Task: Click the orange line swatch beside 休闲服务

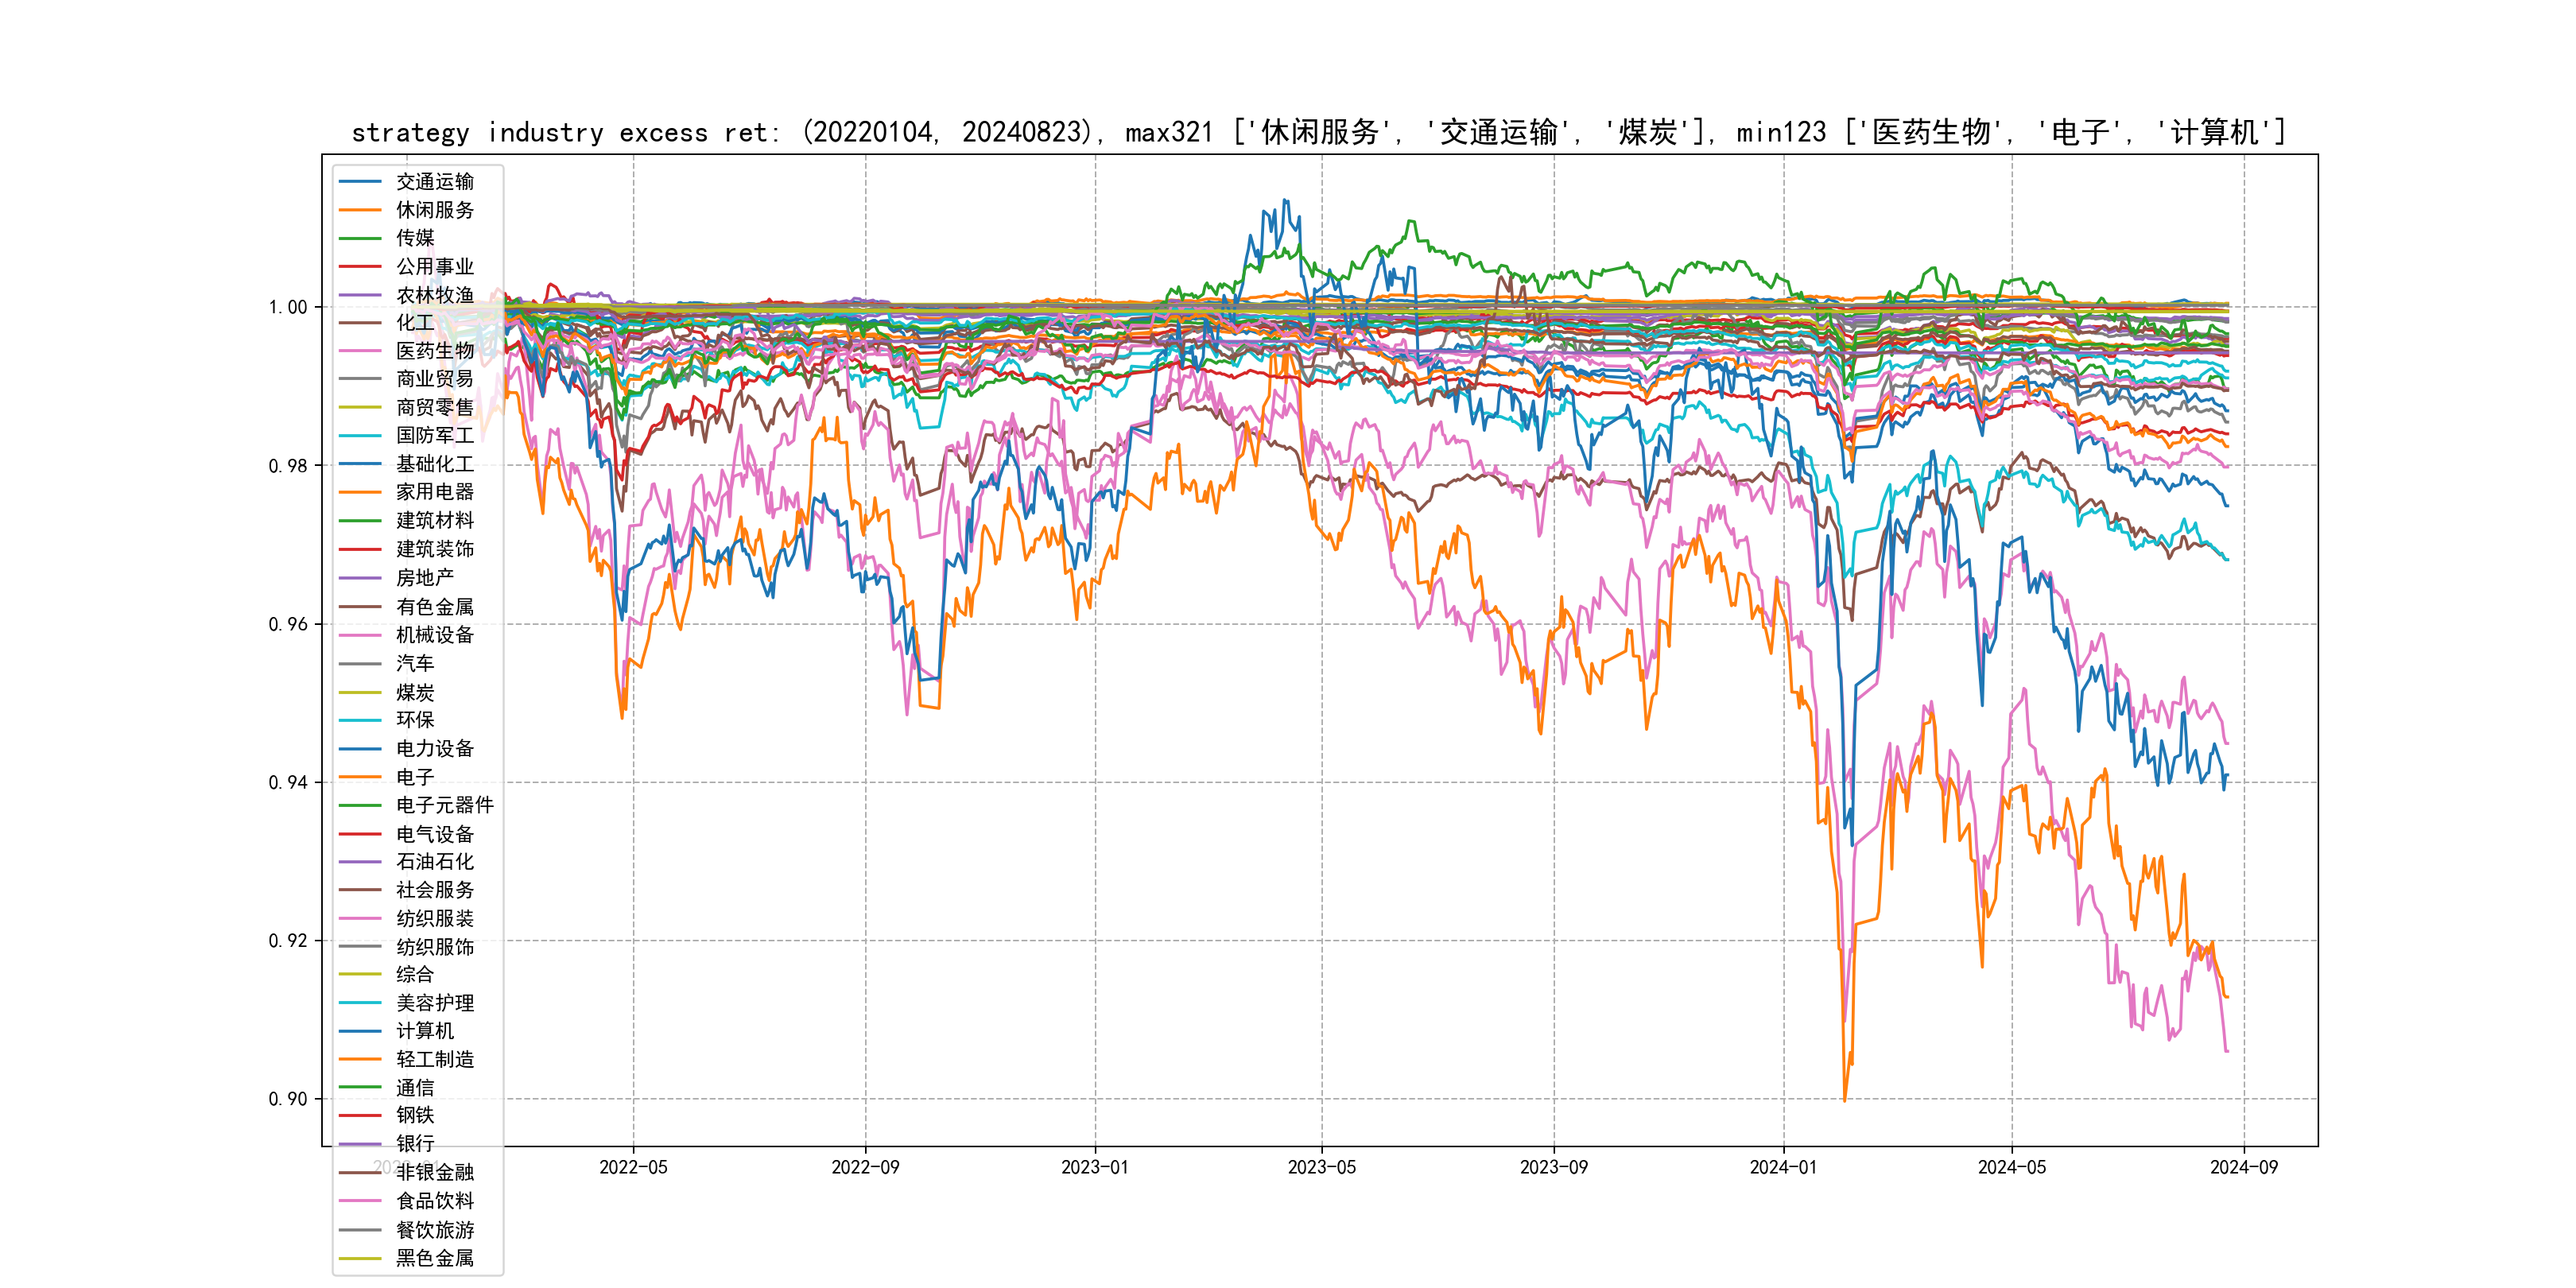Action: (x=360, y=210)
